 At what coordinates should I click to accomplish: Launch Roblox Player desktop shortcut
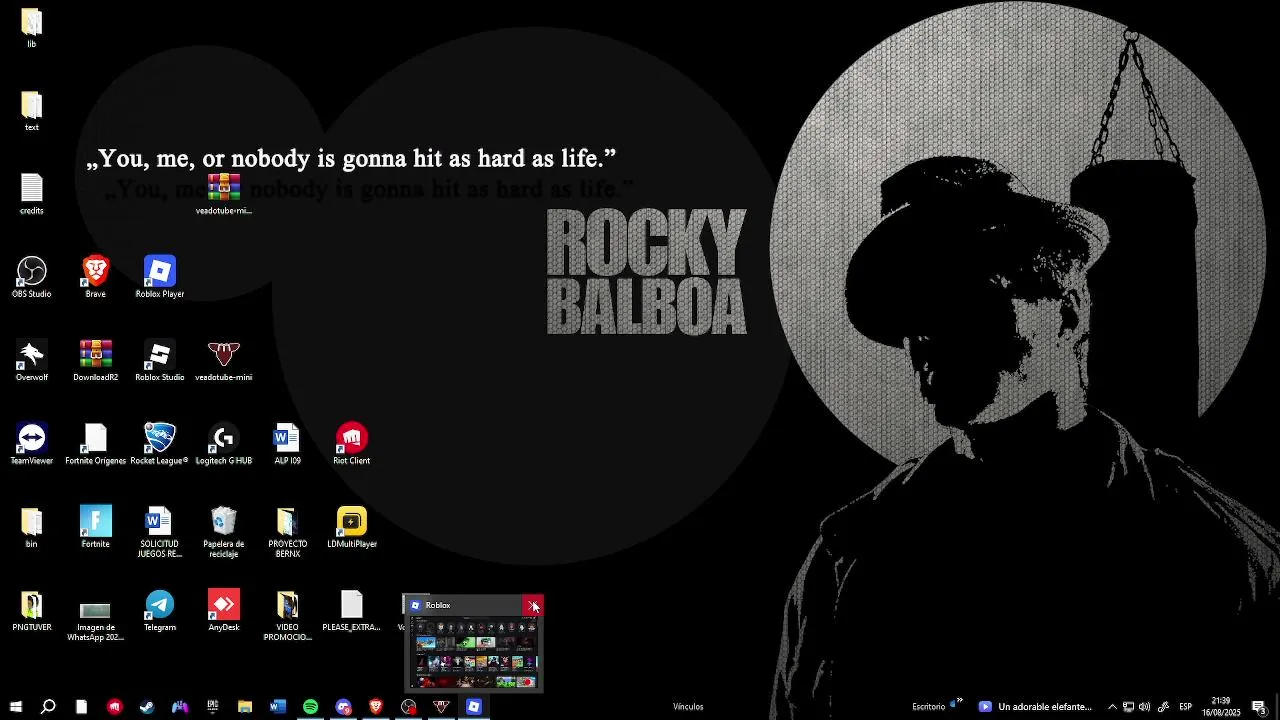click(x=159, y=277)
